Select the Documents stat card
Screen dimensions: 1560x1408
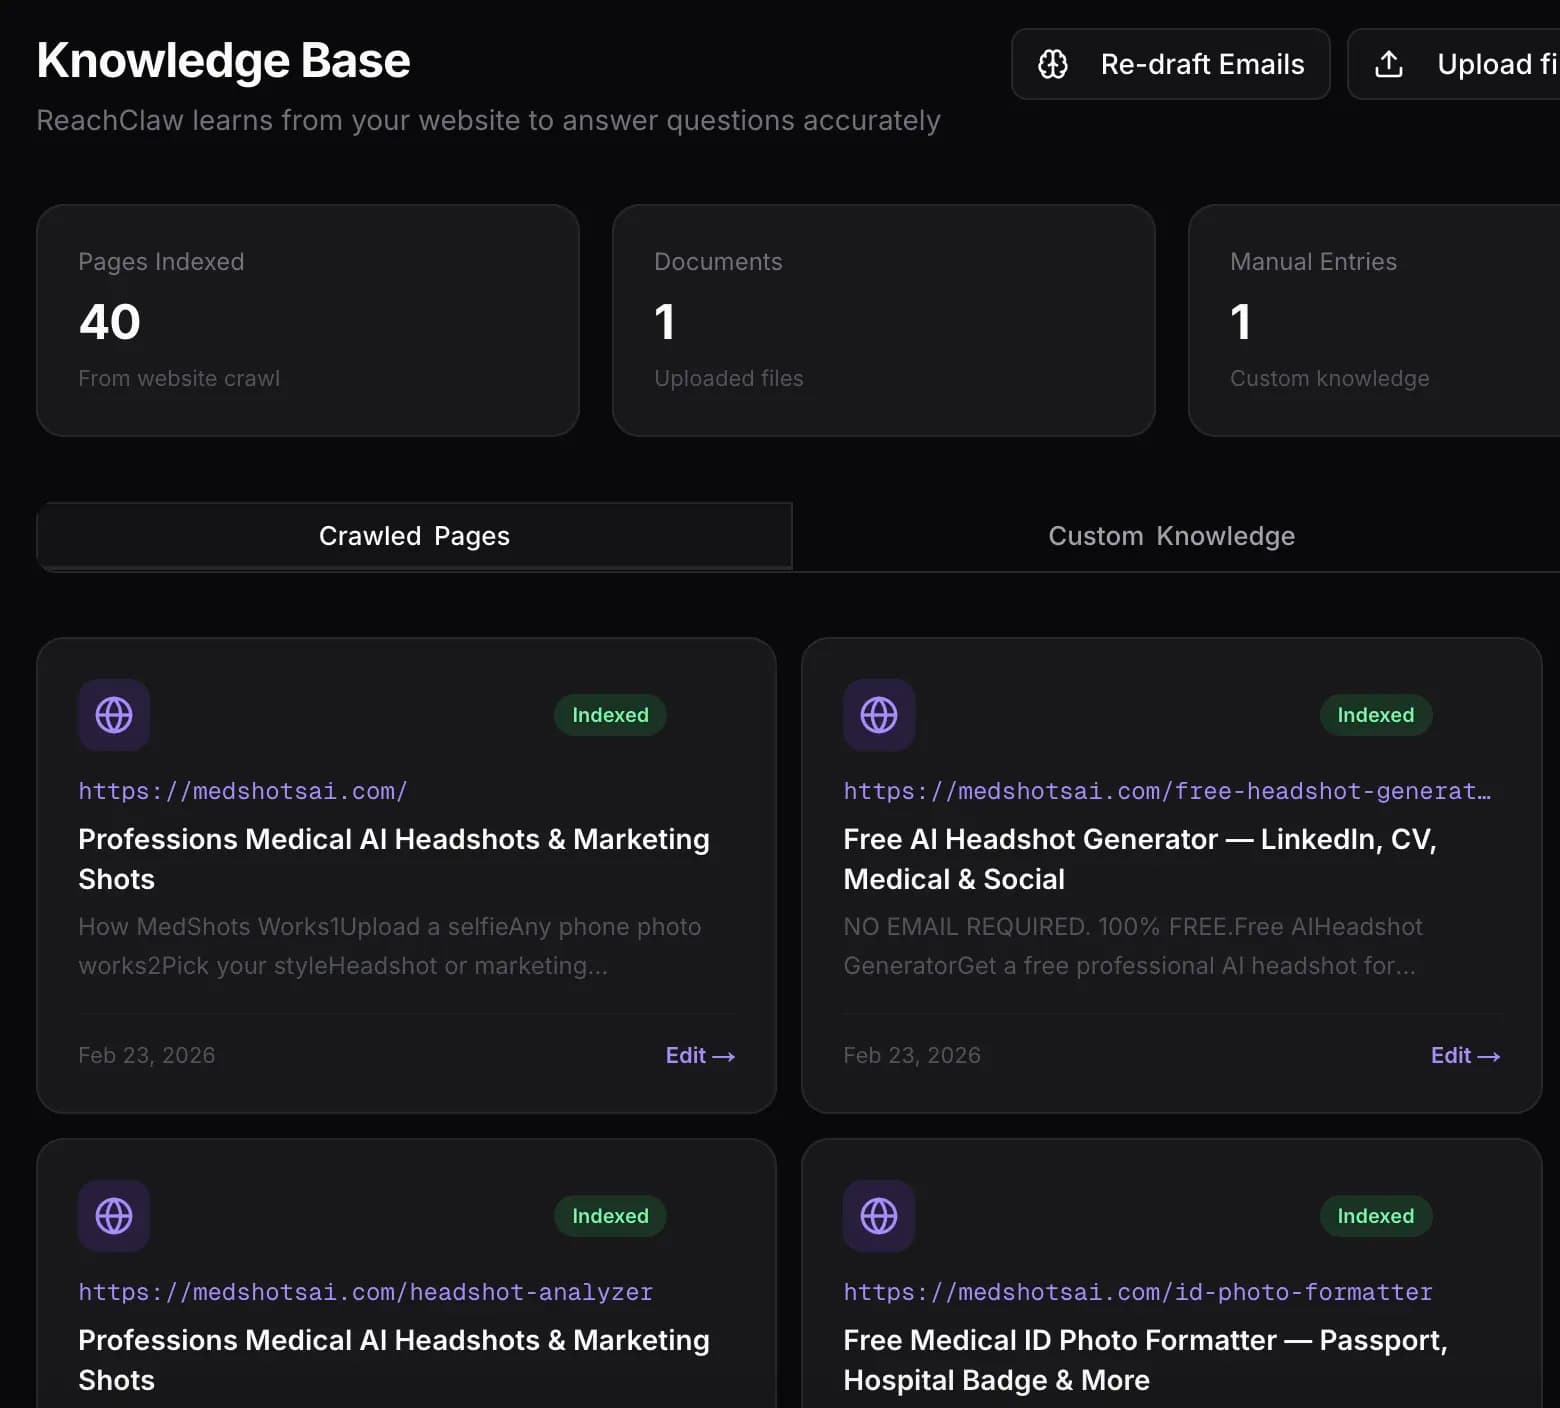point(884,320)
